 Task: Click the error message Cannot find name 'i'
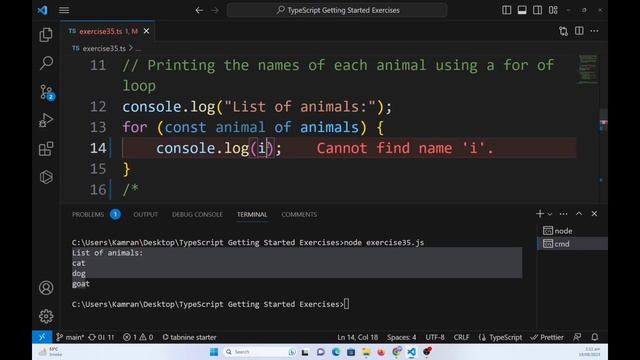405,148
